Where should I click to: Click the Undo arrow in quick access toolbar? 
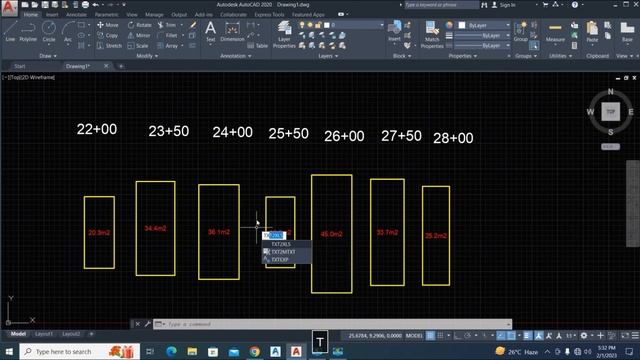click(96, 5)
